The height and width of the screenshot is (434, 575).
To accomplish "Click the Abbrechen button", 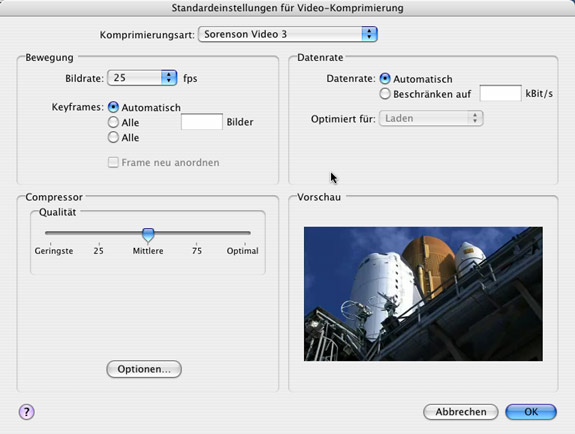I will pos(461,412).
